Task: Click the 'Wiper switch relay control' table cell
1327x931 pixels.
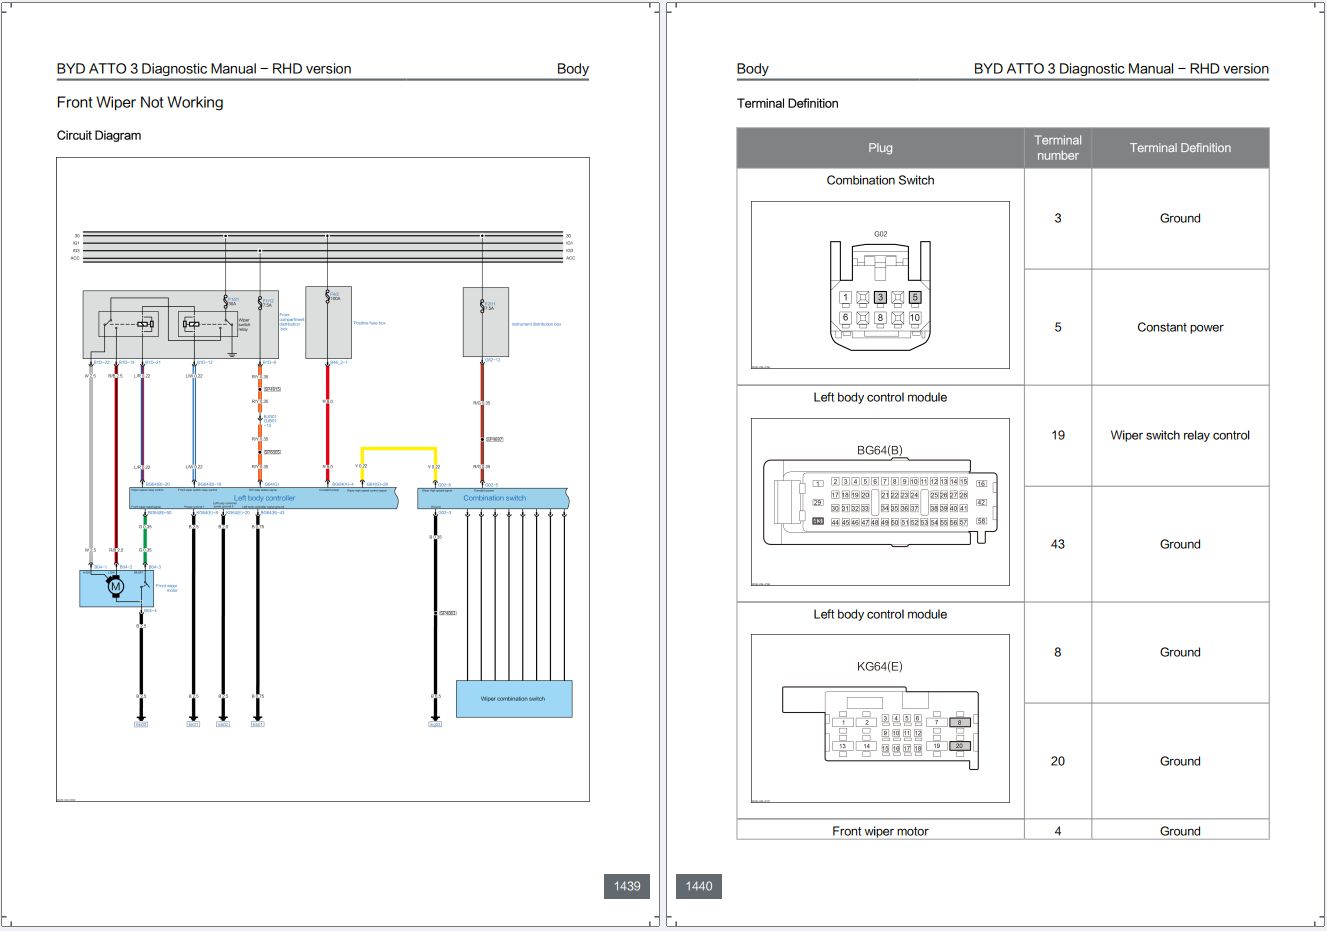Action: point(1180,435)
